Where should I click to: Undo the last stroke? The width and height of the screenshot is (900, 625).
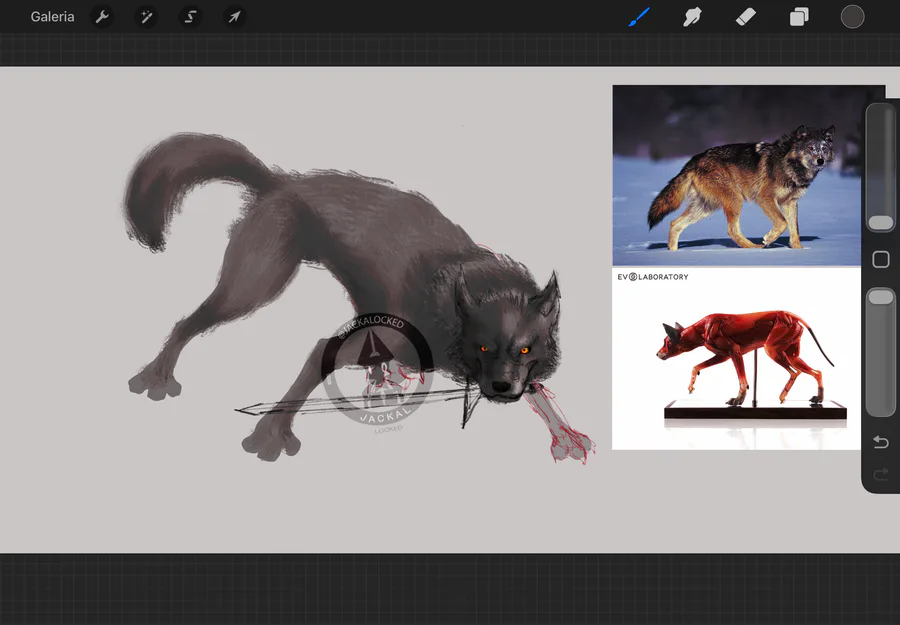click(x=881, y=442)
